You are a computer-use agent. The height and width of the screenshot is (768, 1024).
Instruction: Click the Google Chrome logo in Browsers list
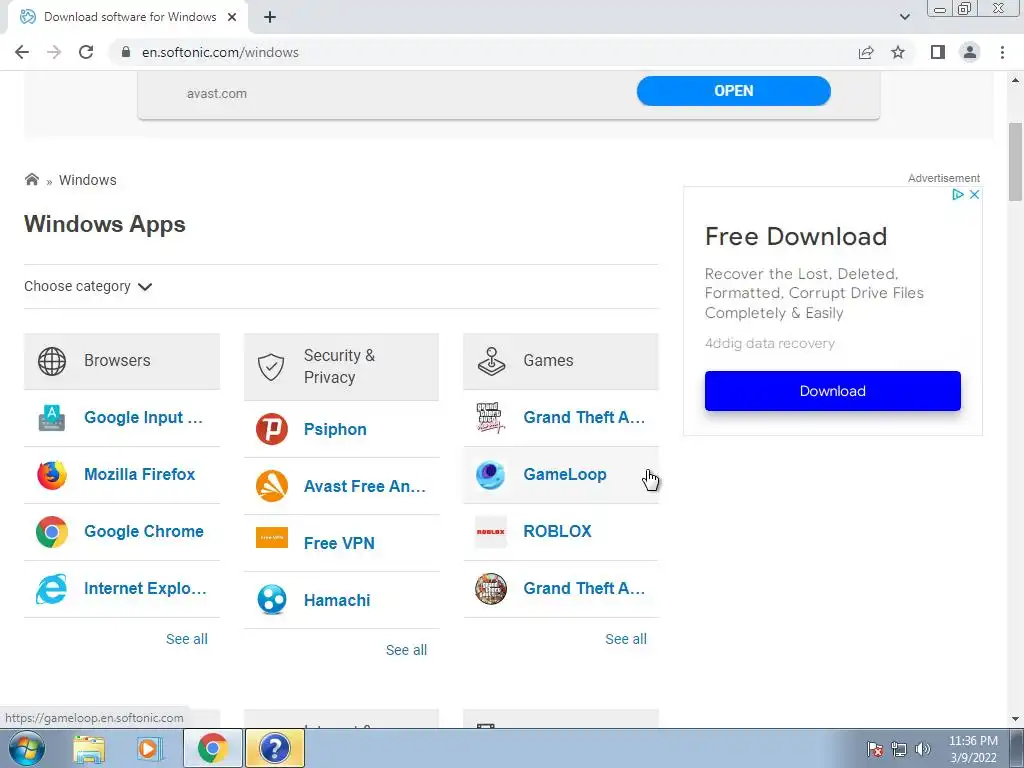click(x=52, y=532)
